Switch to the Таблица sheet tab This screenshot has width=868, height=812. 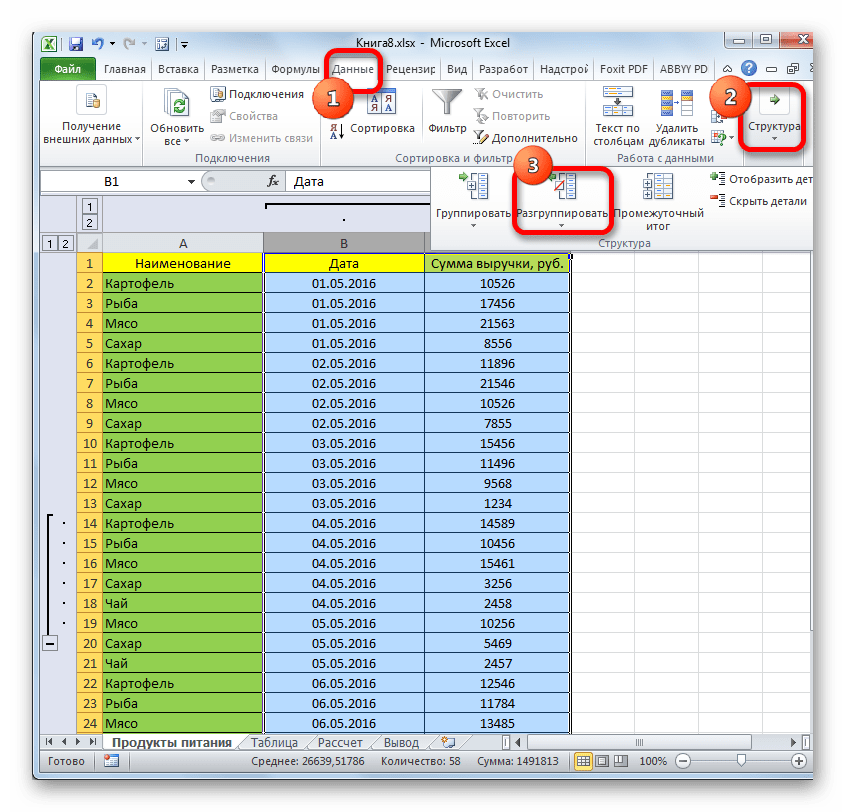tap(273, 743)
